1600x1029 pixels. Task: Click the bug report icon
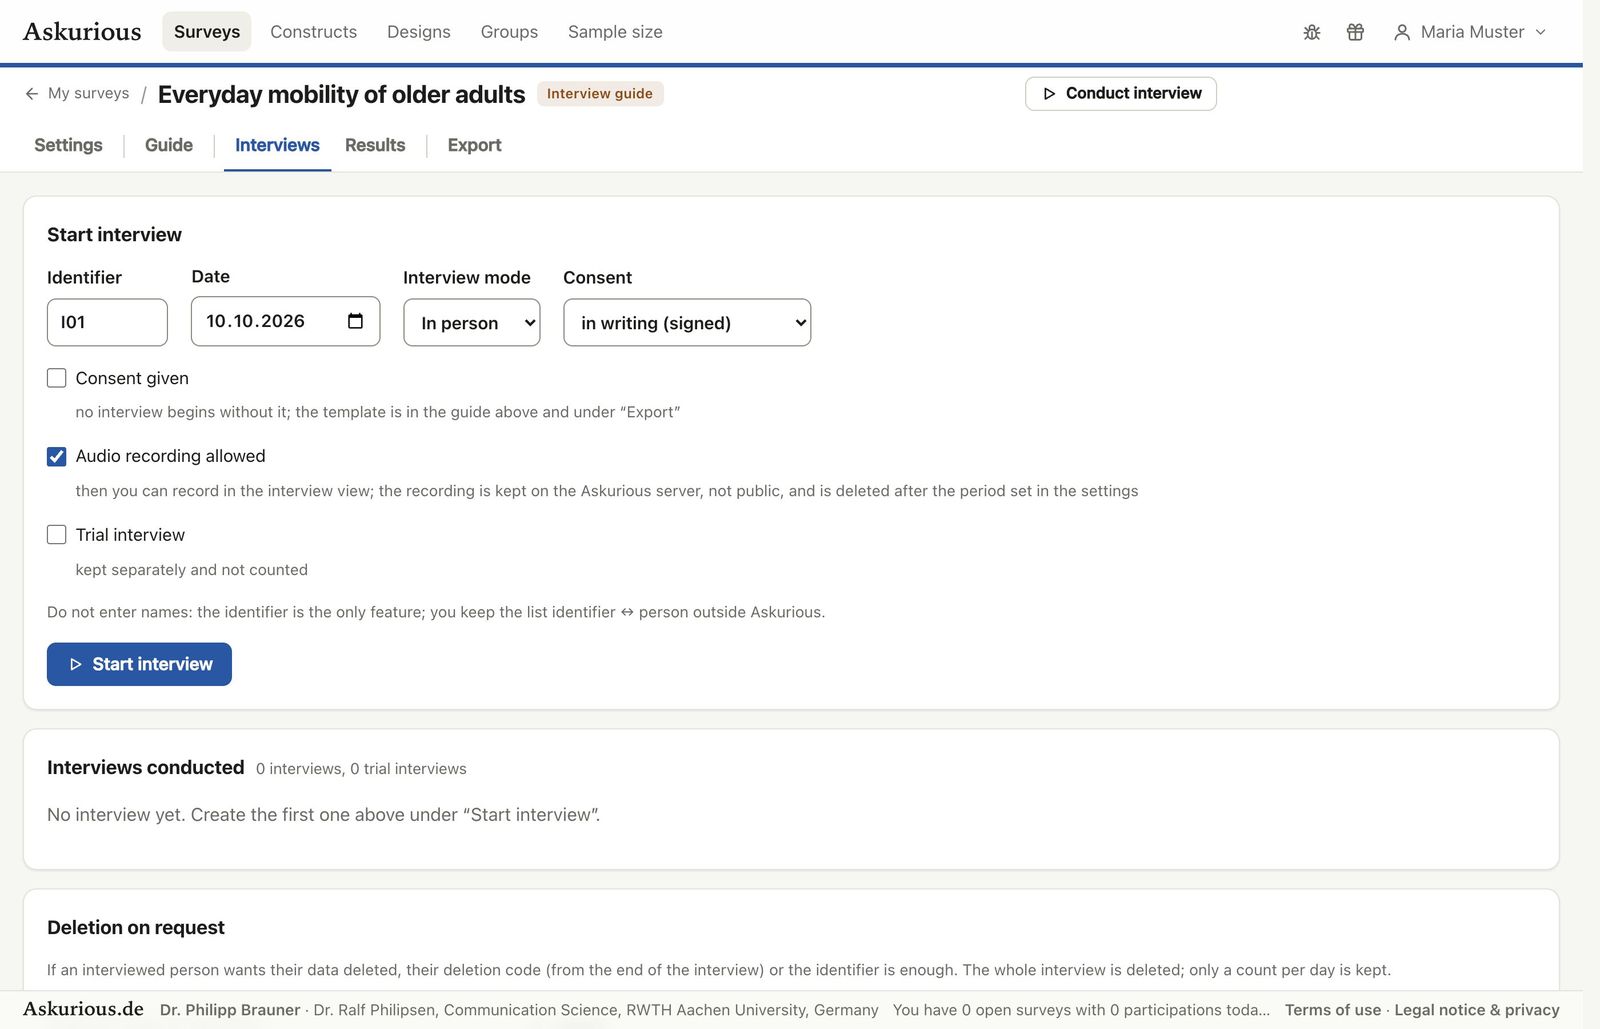1312,32
